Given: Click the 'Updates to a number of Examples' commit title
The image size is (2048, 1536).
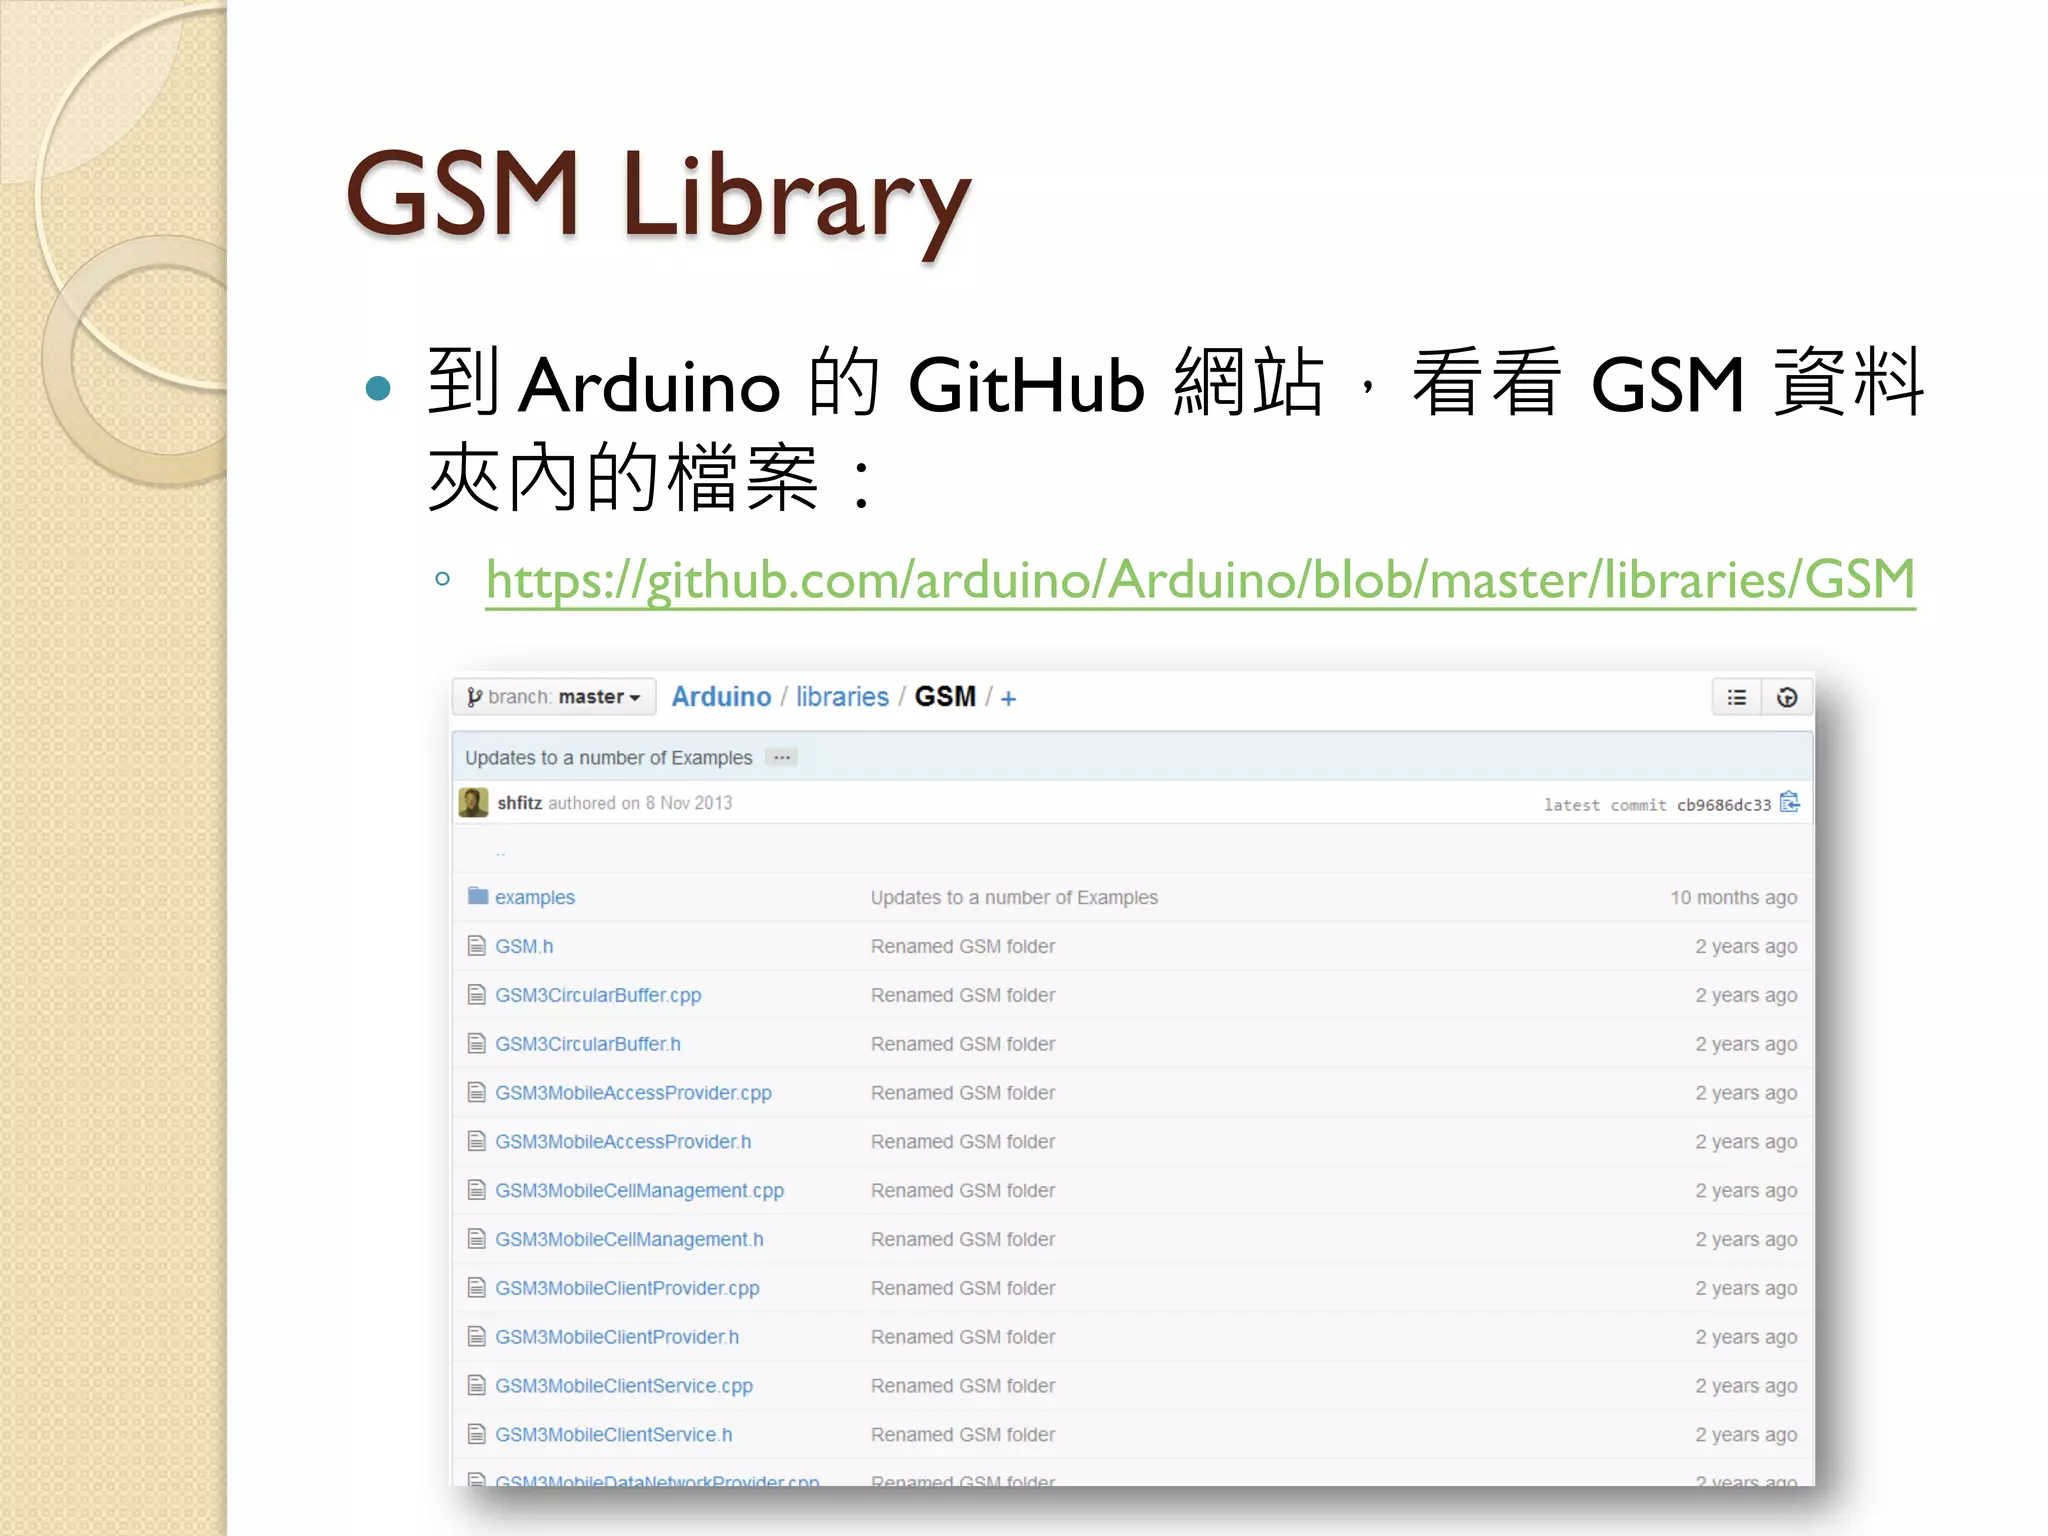Looking at the screenshot, I should point(608,758).
